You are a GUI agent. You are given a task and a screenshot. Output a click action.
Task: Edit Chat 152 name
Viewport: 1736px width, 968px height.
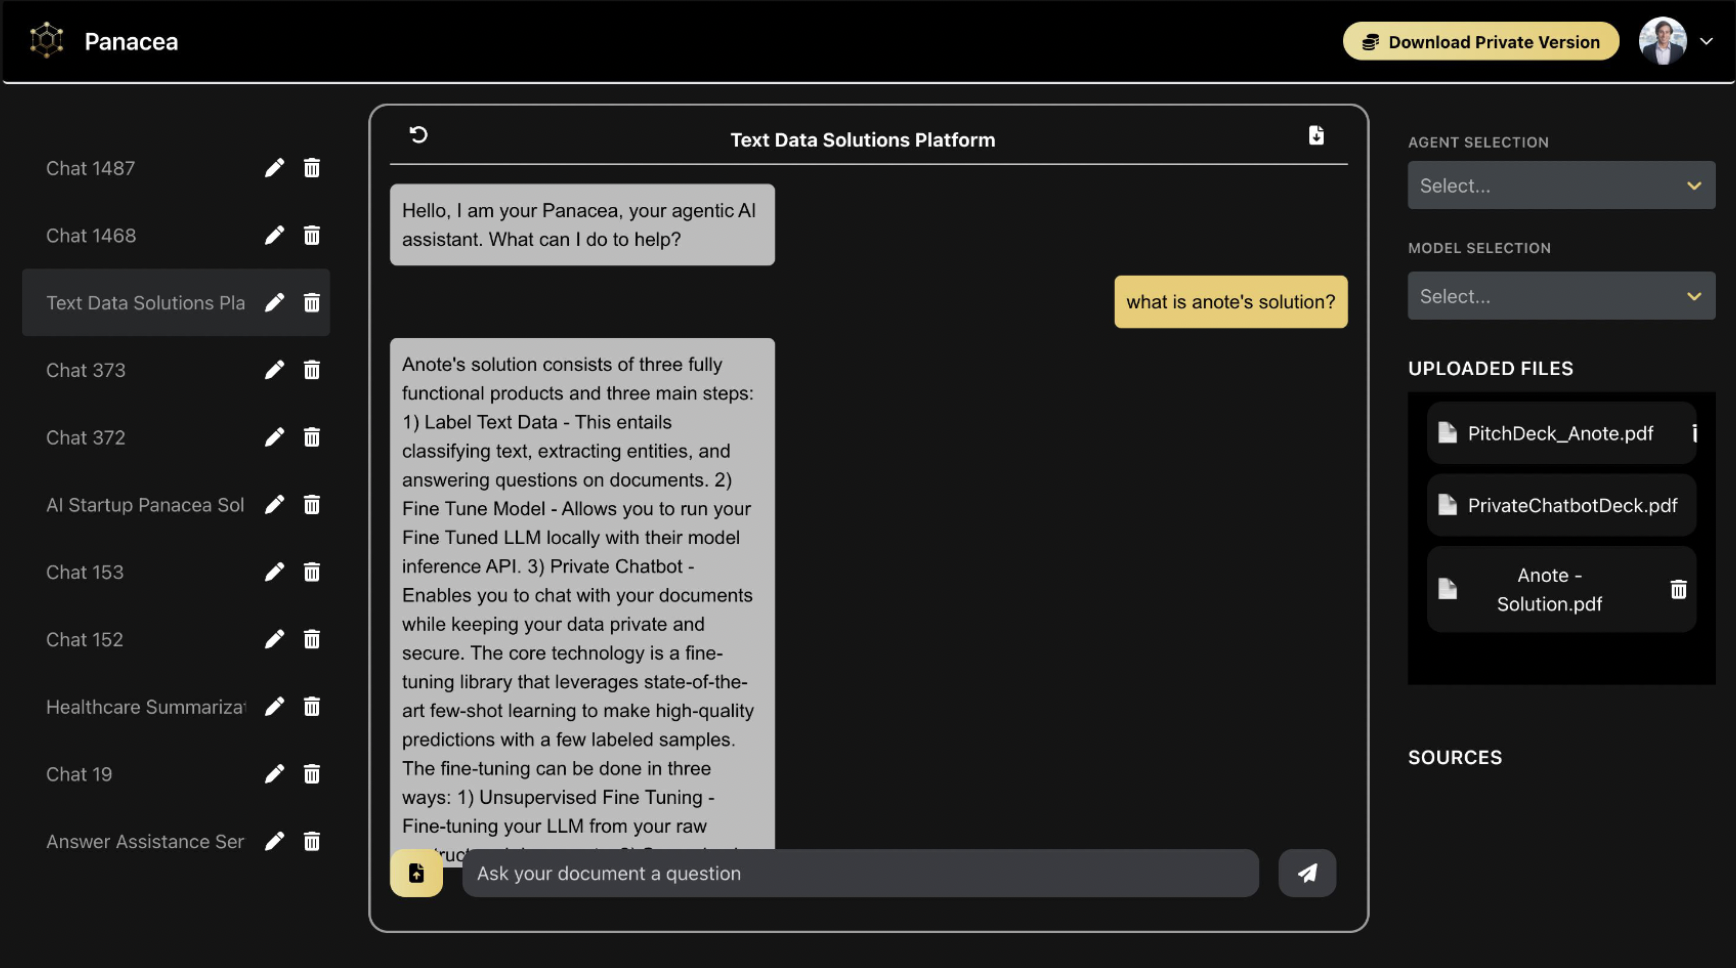(x=274, y=639)
